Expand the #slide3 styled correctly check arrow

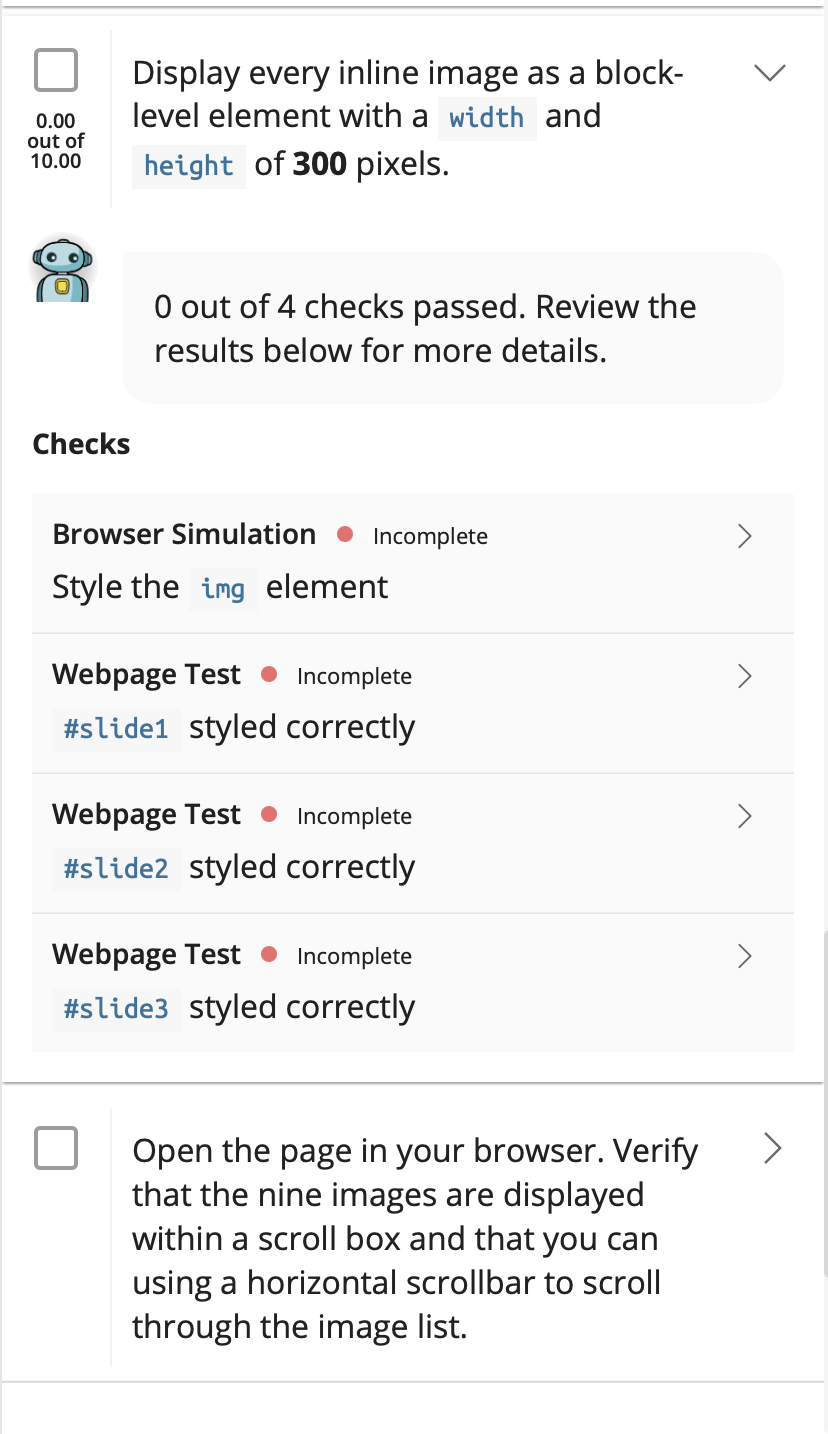744,956
